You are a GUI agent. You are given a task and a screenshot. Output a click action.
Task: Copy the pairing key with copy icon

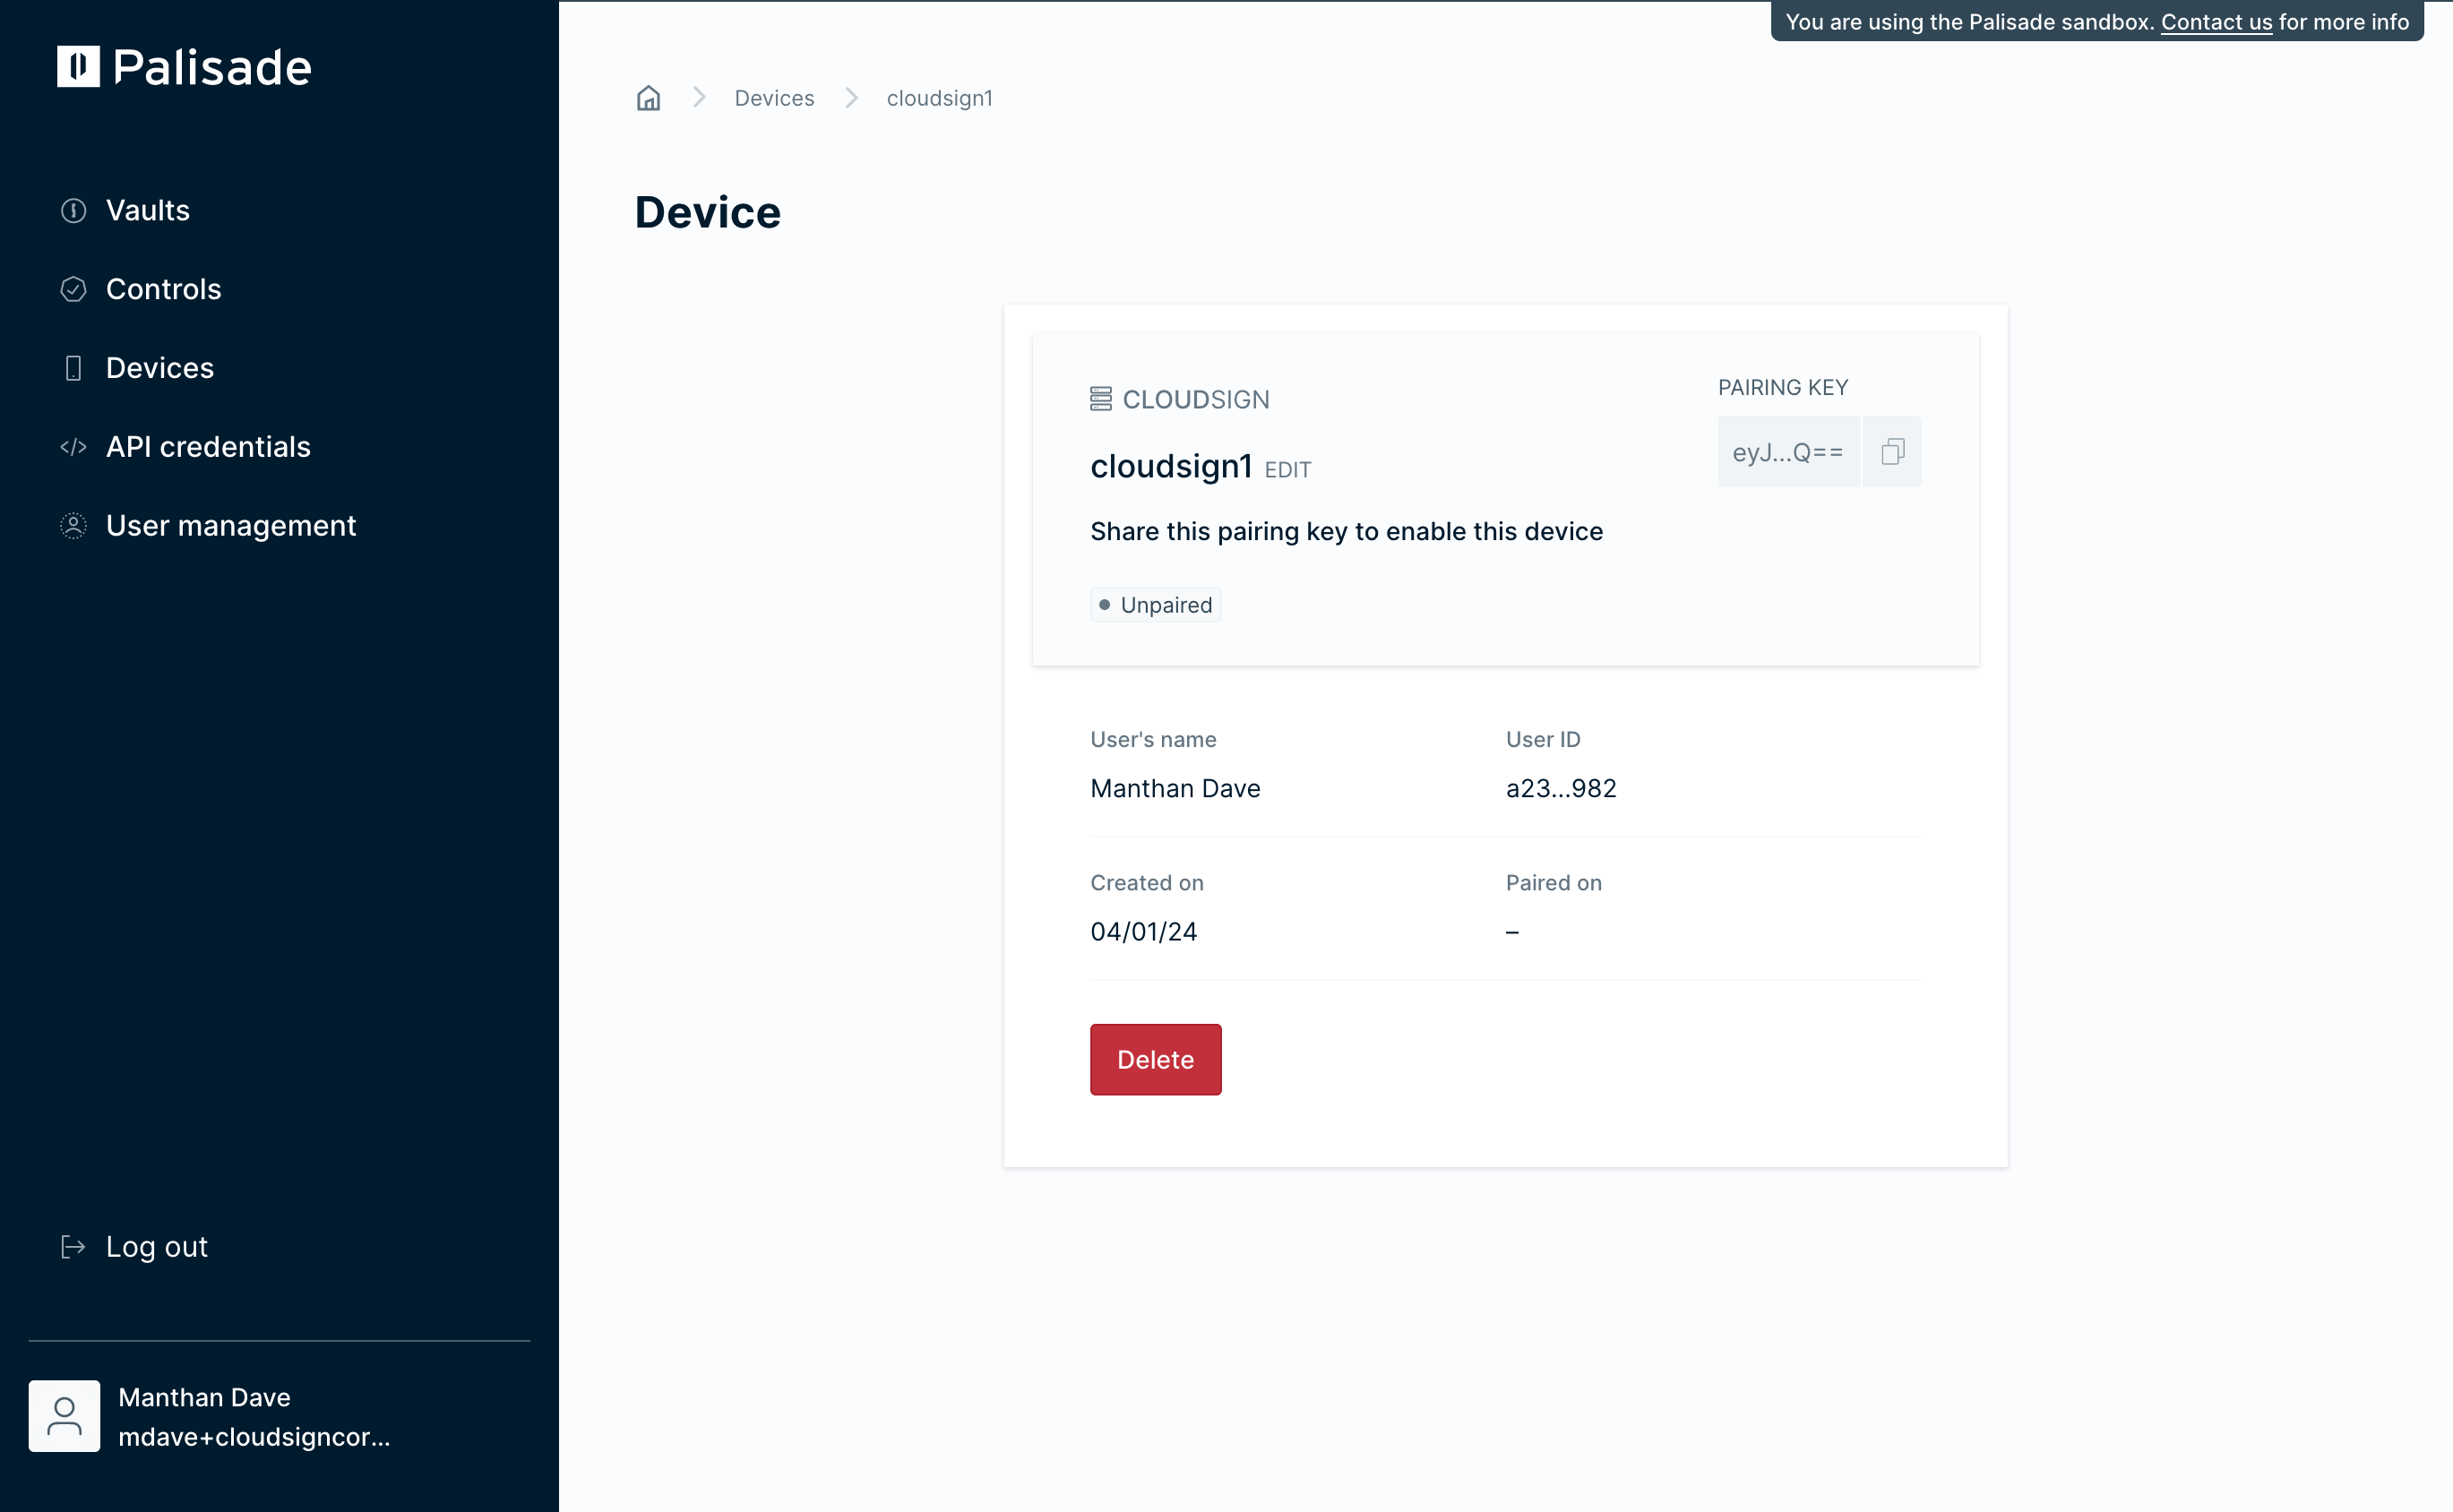click(1891, 452)
